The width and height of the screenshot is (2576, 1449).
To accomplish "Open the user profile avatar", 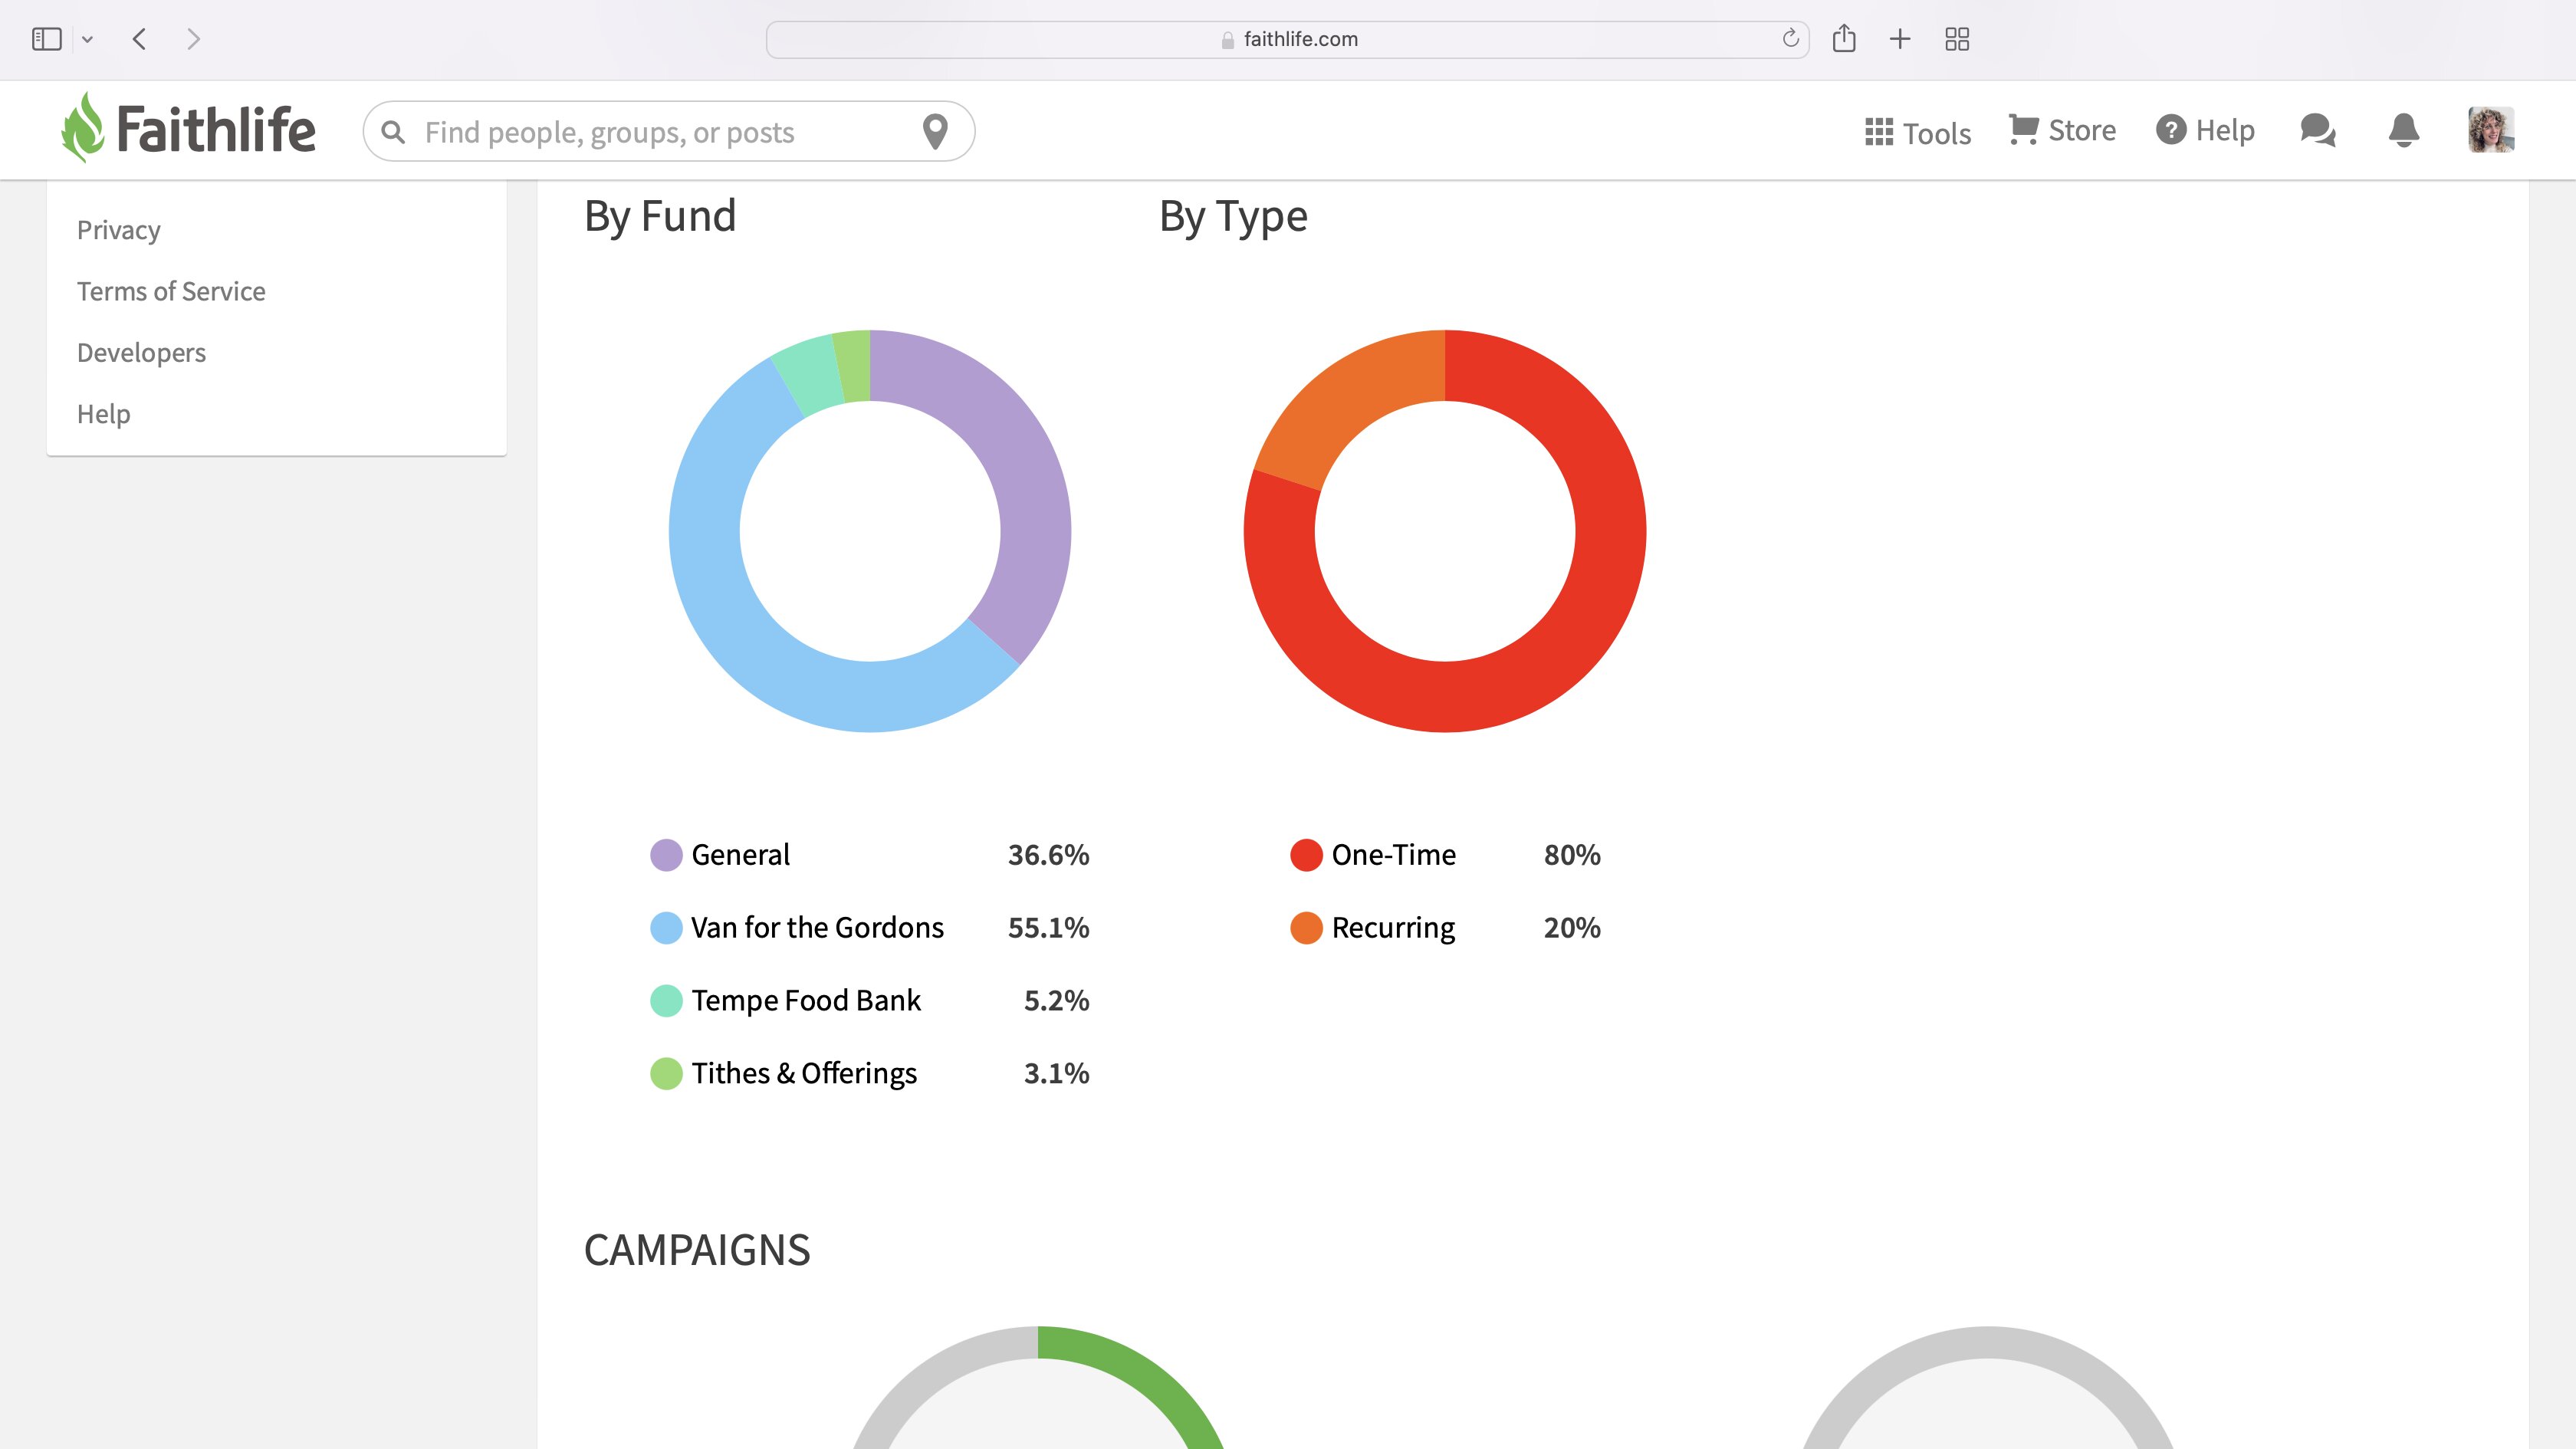I will pos(2491,130).
